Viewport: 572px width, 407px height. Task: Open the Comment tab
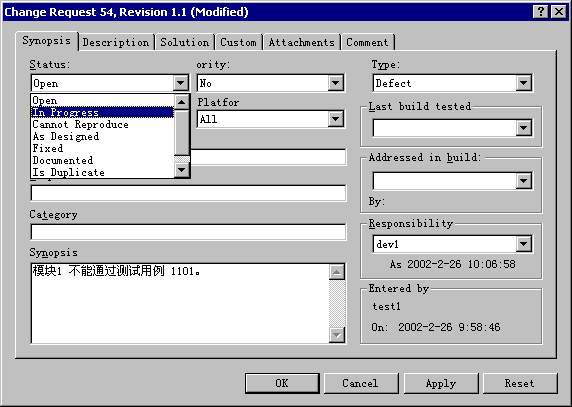point(368,42)
